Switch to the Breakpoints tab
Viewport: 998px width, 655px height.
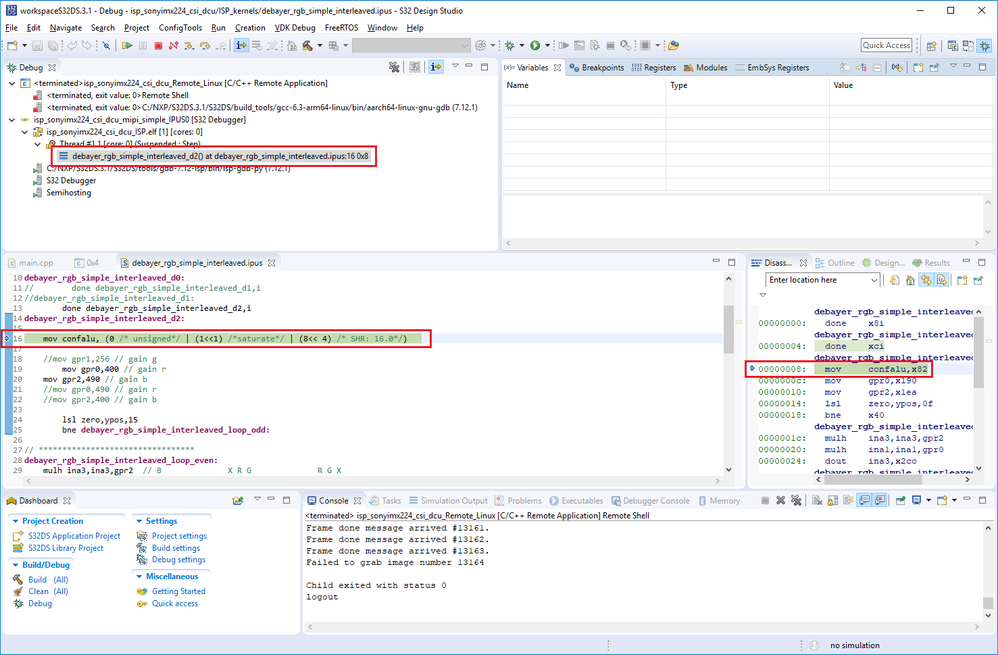[x=597, y=67]
